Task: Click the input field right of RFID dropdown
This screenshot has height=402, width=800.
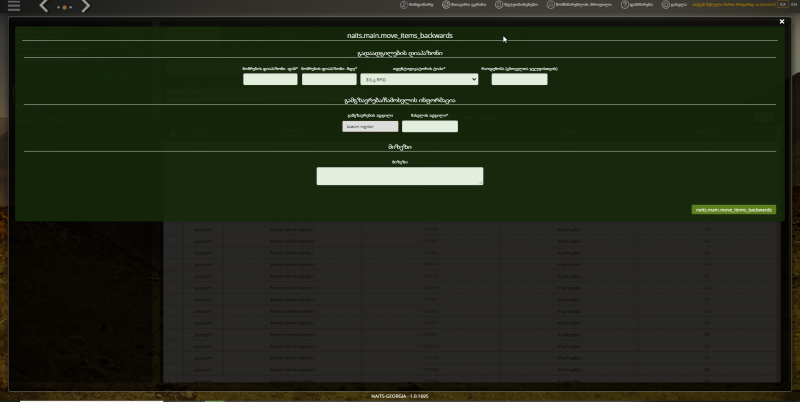Action: point(519,79)
